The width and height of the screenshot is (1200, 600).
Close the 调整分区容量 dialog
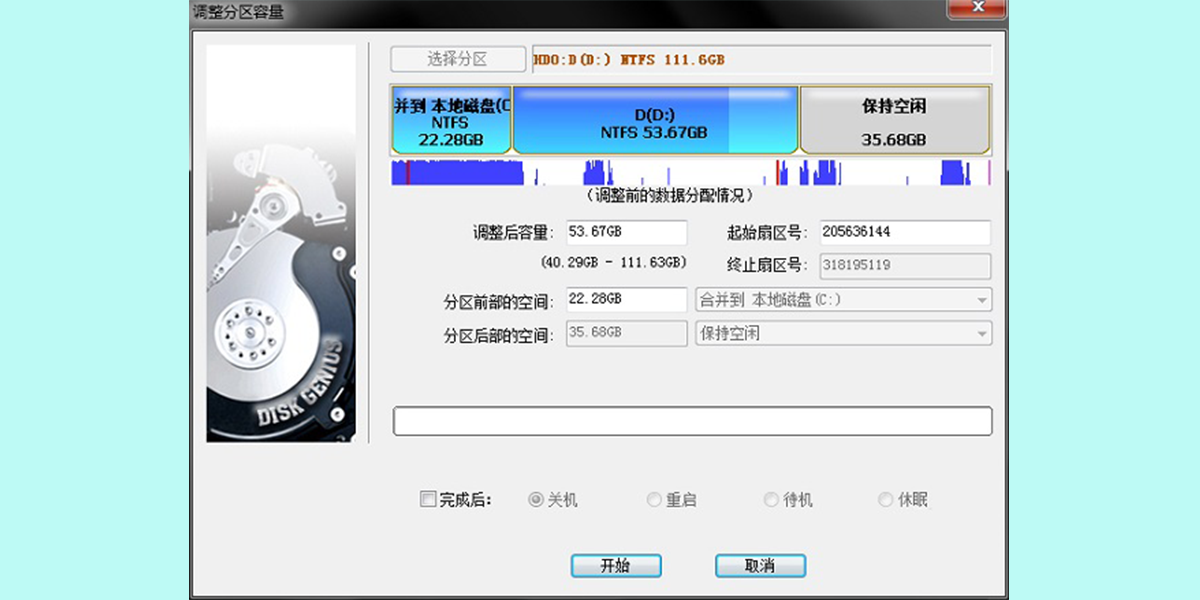click(x=977, y=8)
